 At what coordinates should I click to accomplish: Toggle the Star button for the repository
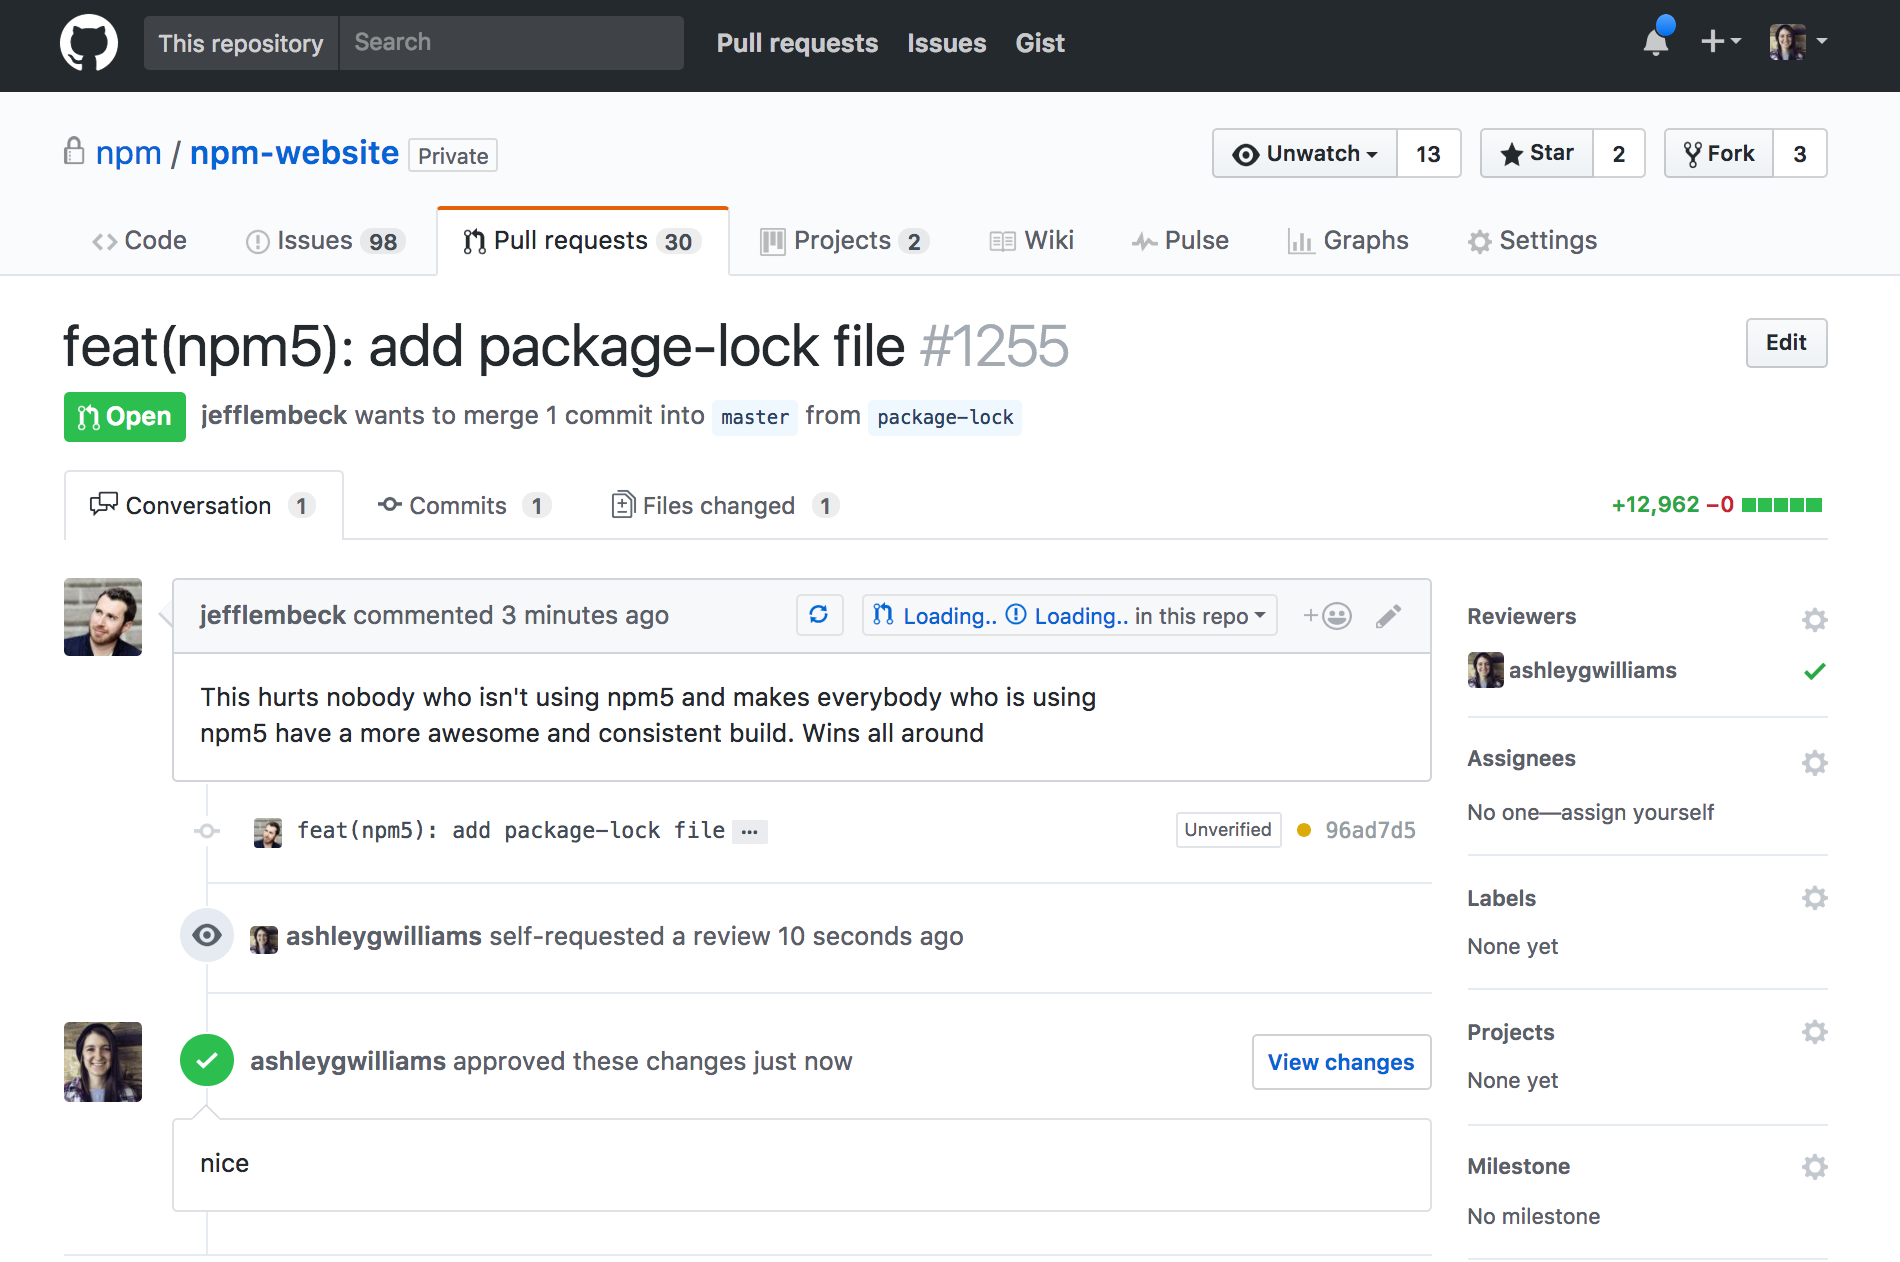(x=1537, y=153)
